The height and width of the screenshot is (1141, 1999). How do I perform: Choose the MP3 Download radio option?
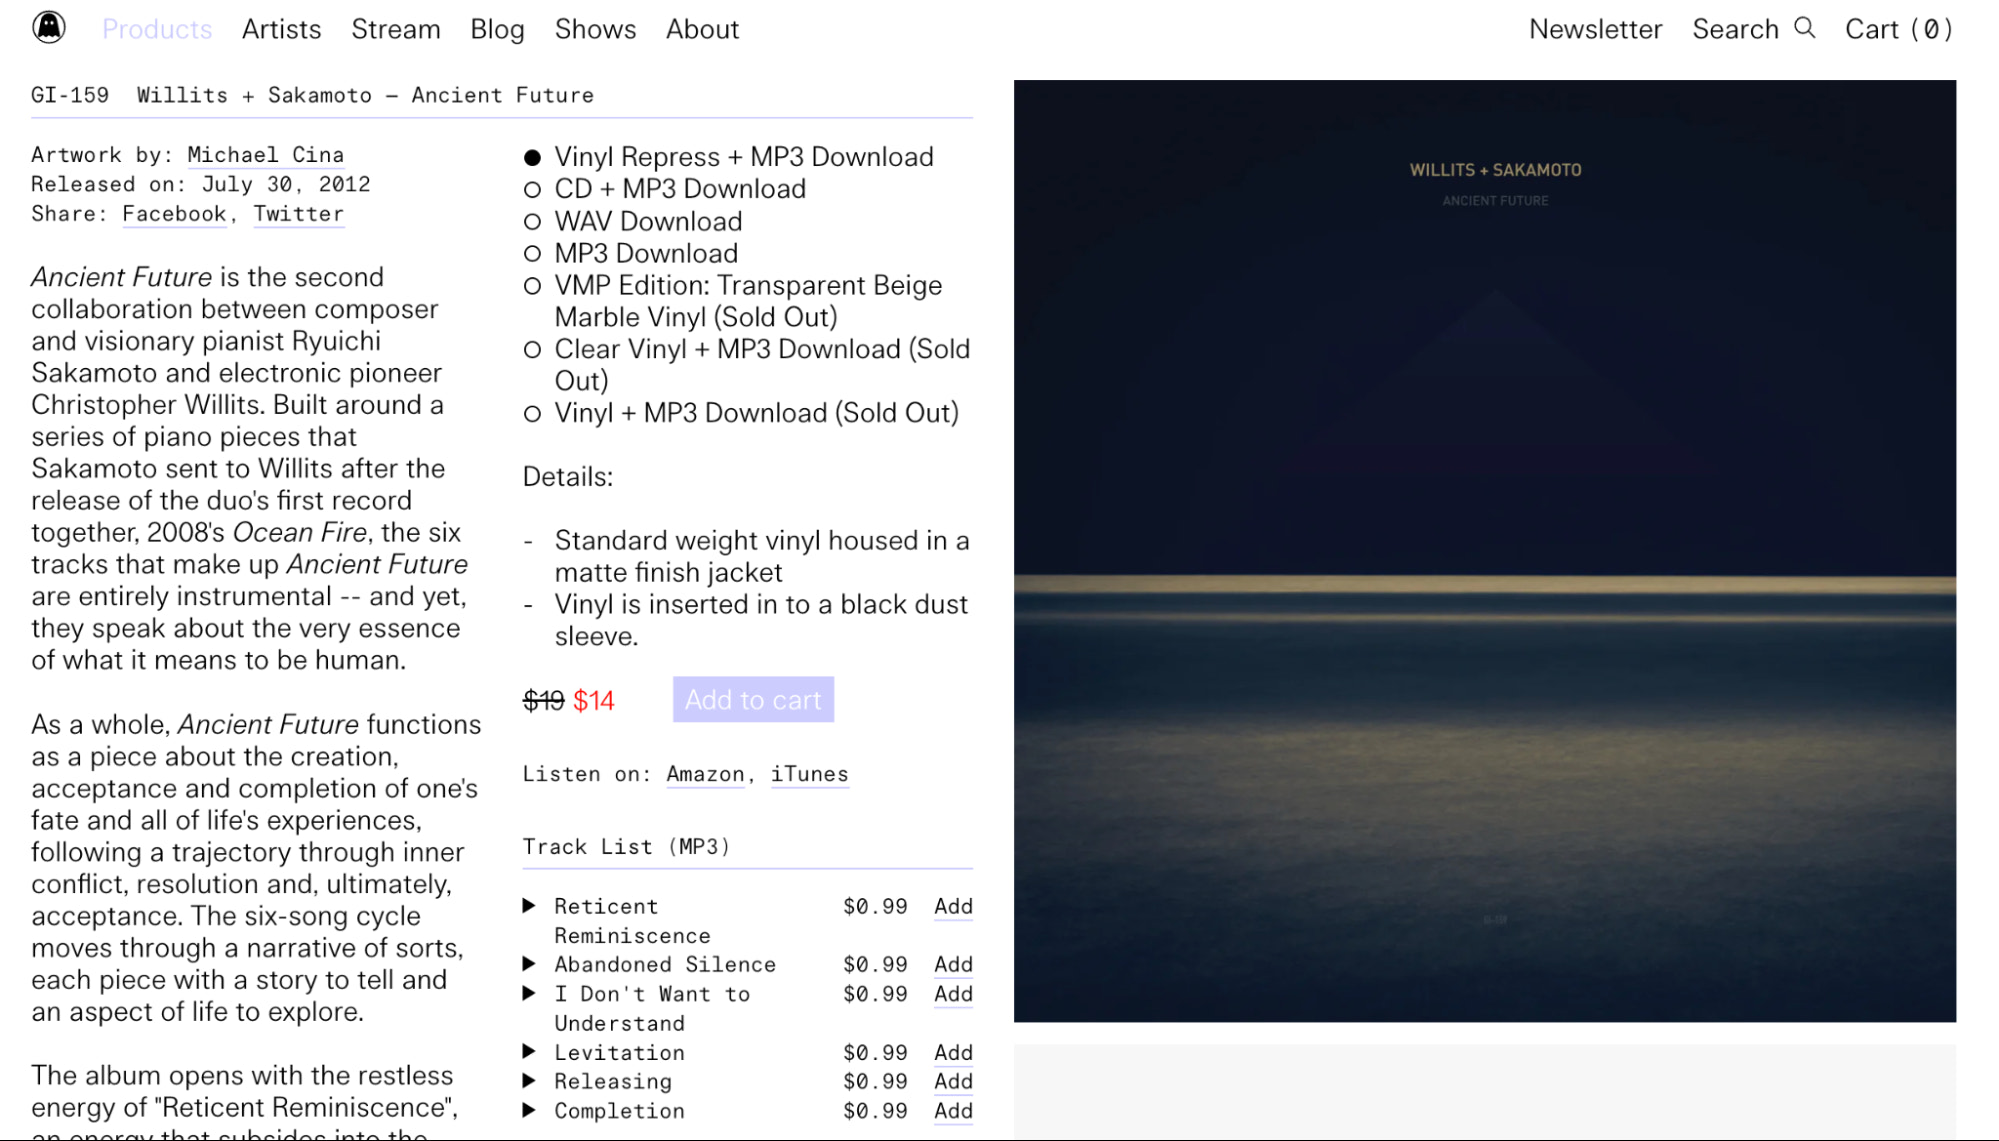point(532,254)
